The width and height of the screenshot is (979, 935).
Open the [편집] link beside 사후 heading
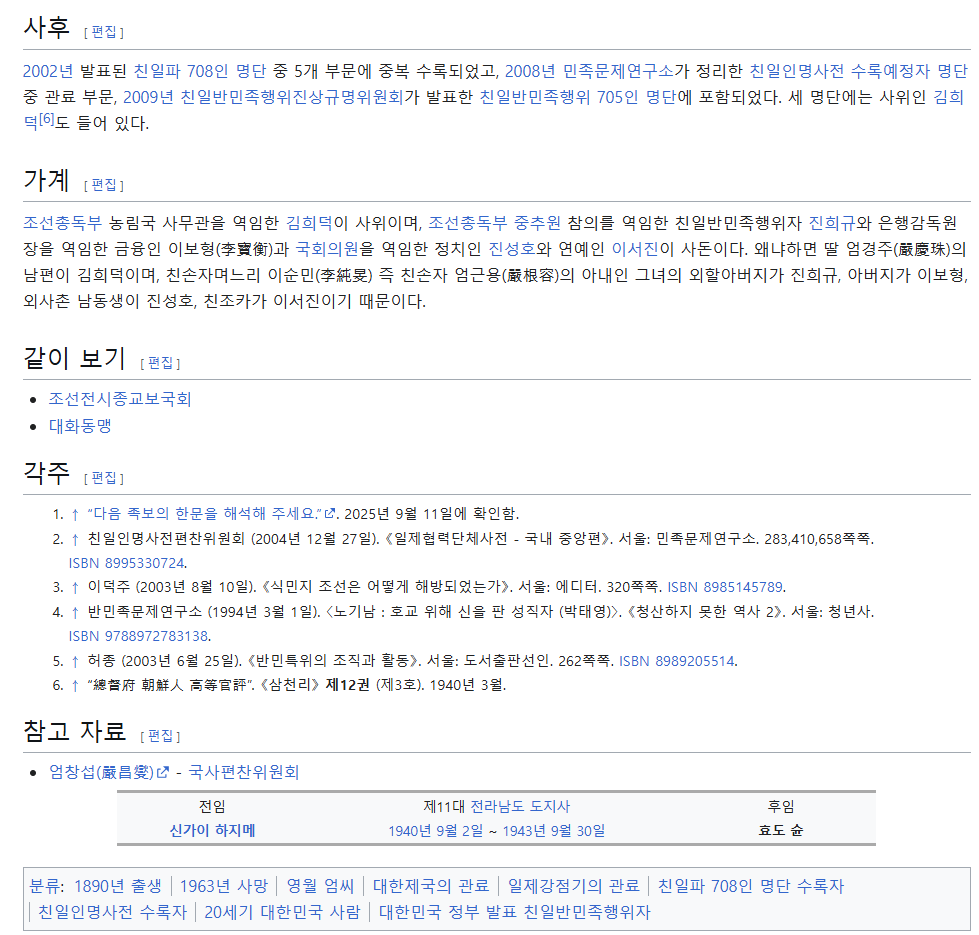[x=104, y=30]
